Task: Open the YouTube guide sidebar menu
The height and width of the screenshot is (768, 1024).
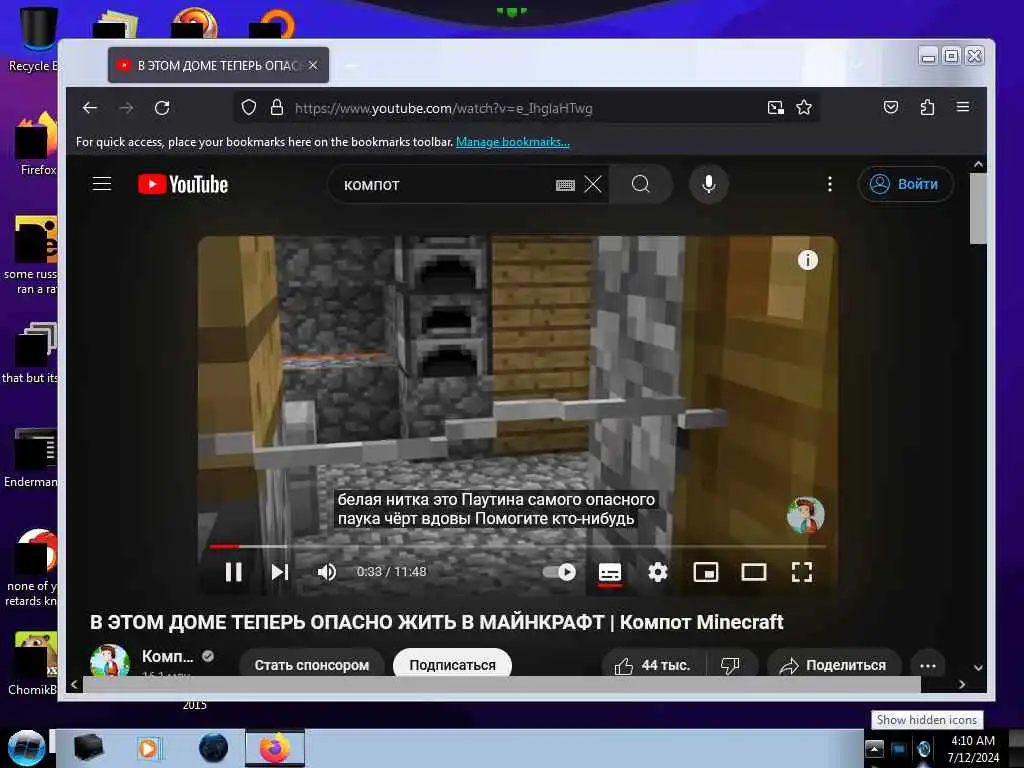Action: (x=102, y=184)
